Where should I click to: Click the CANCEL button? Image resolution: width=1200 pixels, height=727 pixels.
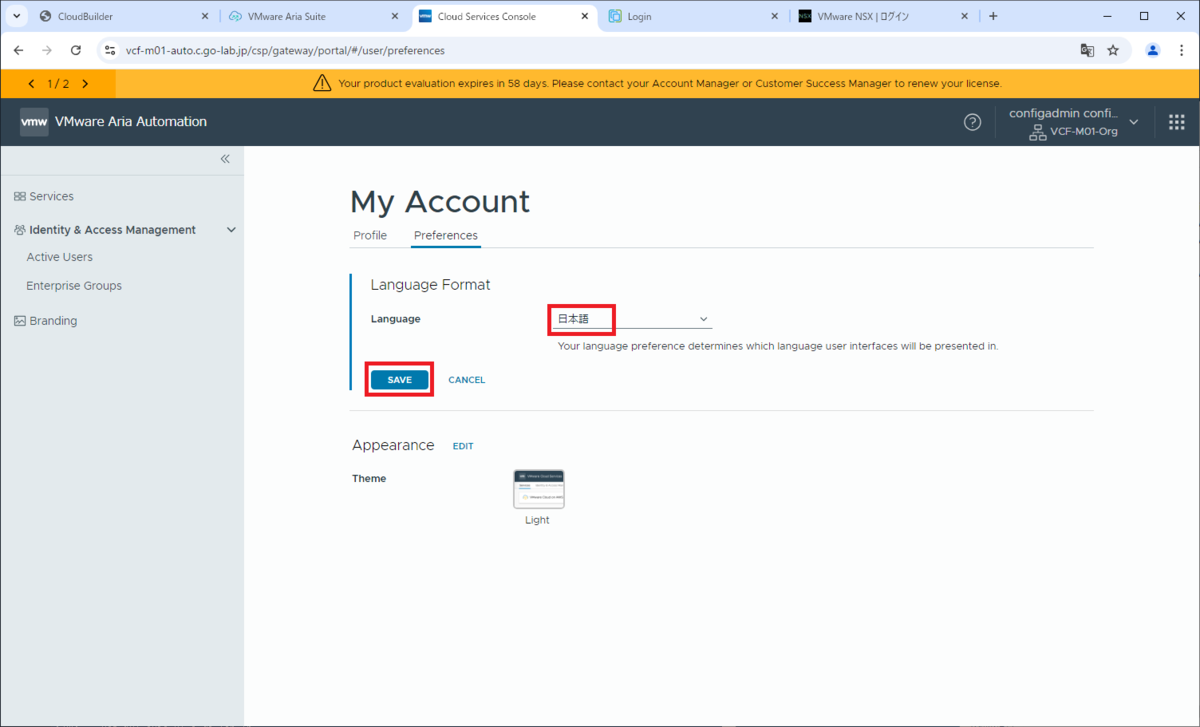click(x=467, y=380)
